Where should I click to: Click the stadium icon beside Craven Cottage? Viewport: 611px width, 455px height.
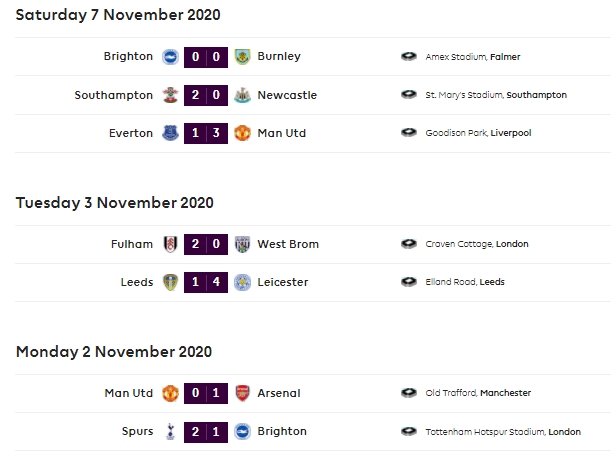[408, 244]
